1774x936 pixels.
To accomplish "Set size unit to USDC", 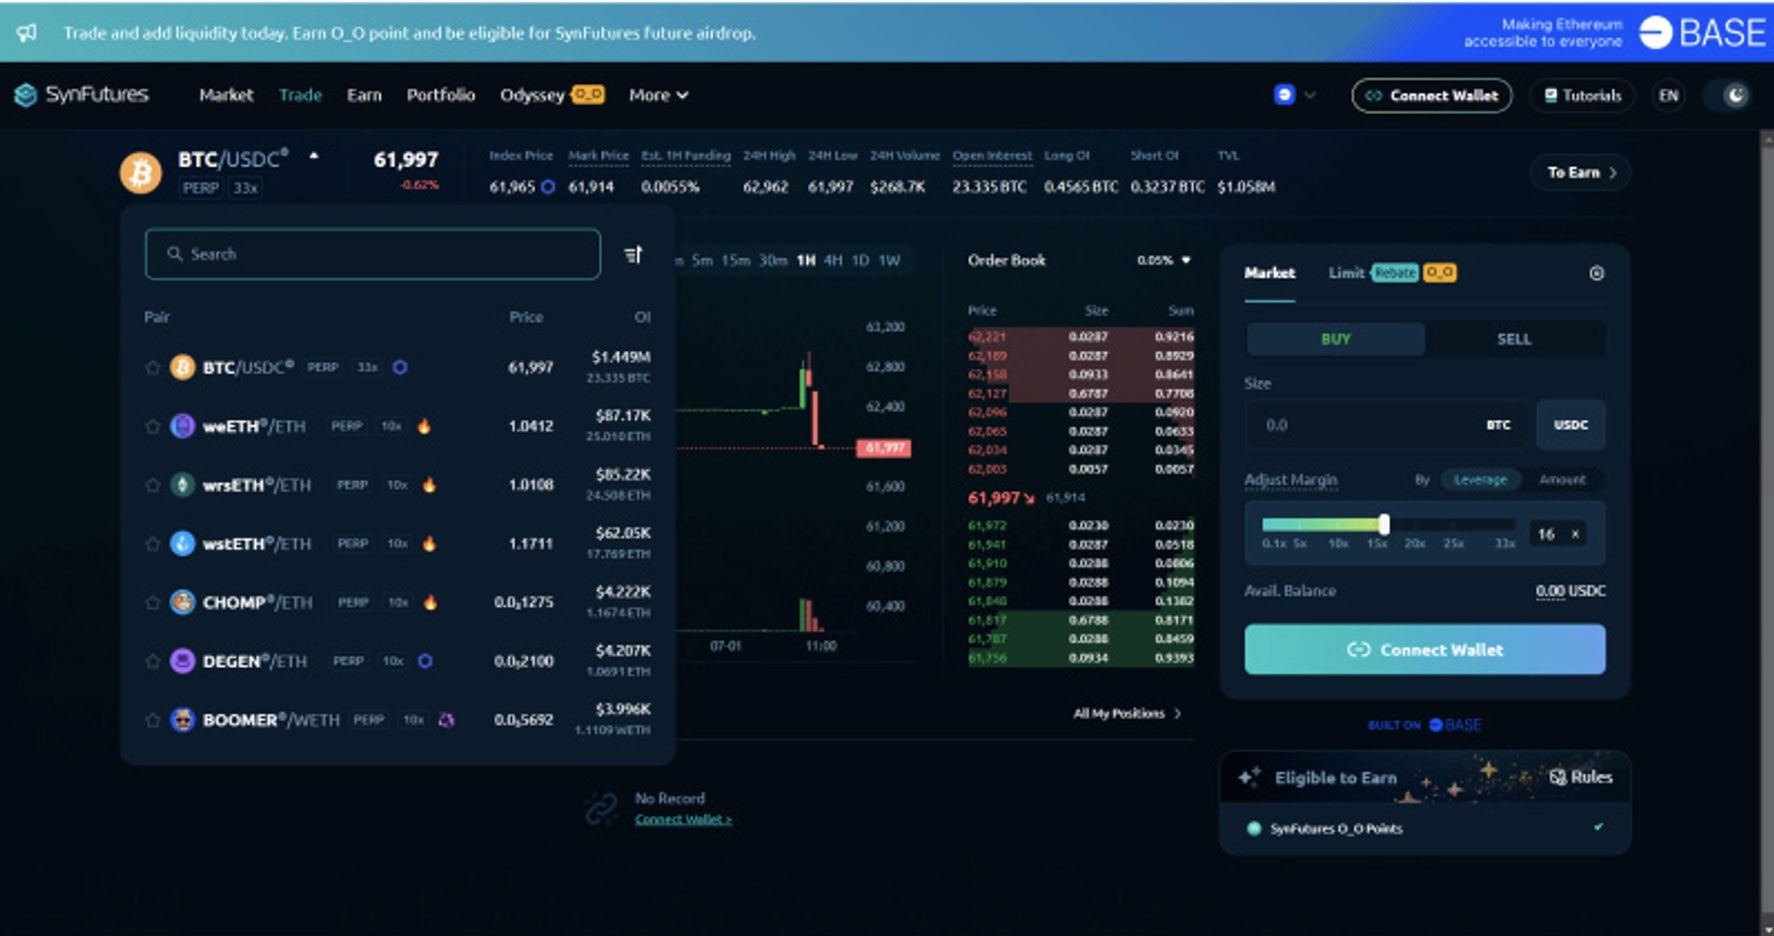I will (x=1570, y=425).
